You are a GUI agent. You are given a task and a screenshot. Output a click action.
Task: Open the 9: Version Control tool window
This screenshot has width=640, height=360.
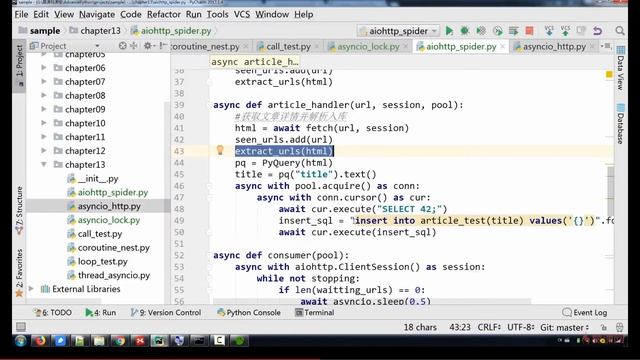click(166, 313)
